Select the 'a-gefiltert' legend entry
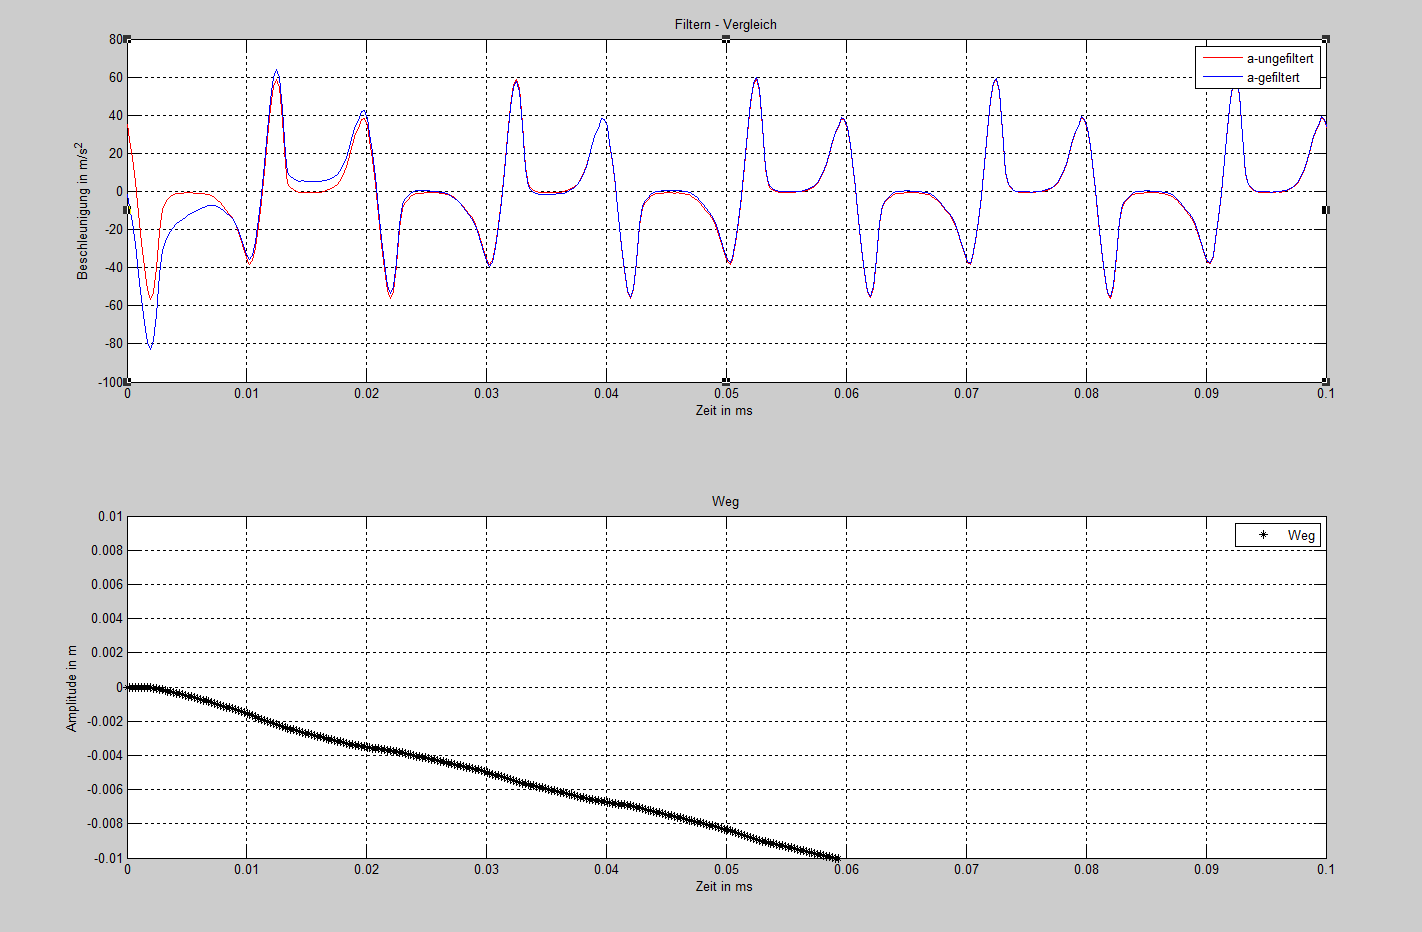This screenshot has width=1422, height=932. (1273, 78)
